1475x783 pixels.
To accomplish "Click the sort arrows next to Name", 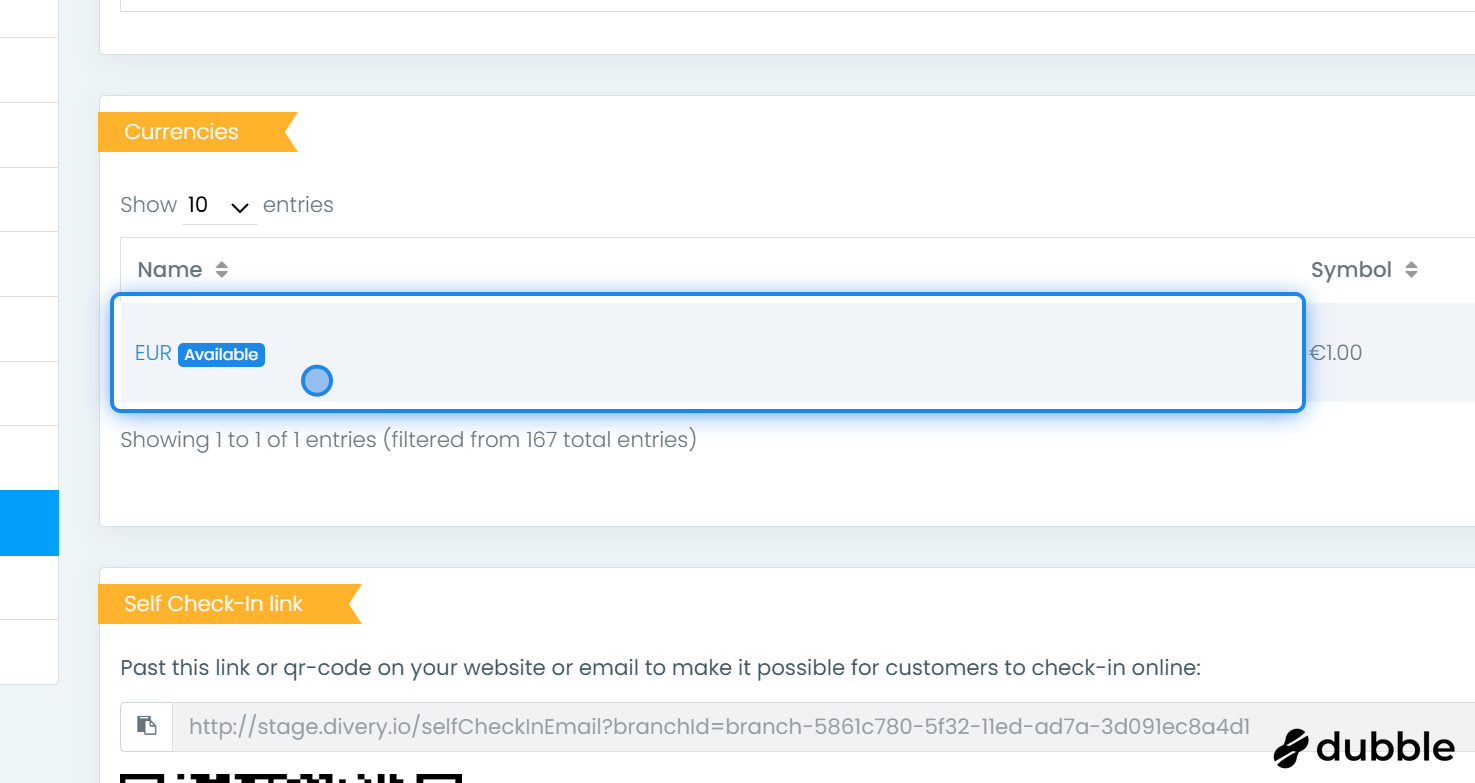I will 222,270.
